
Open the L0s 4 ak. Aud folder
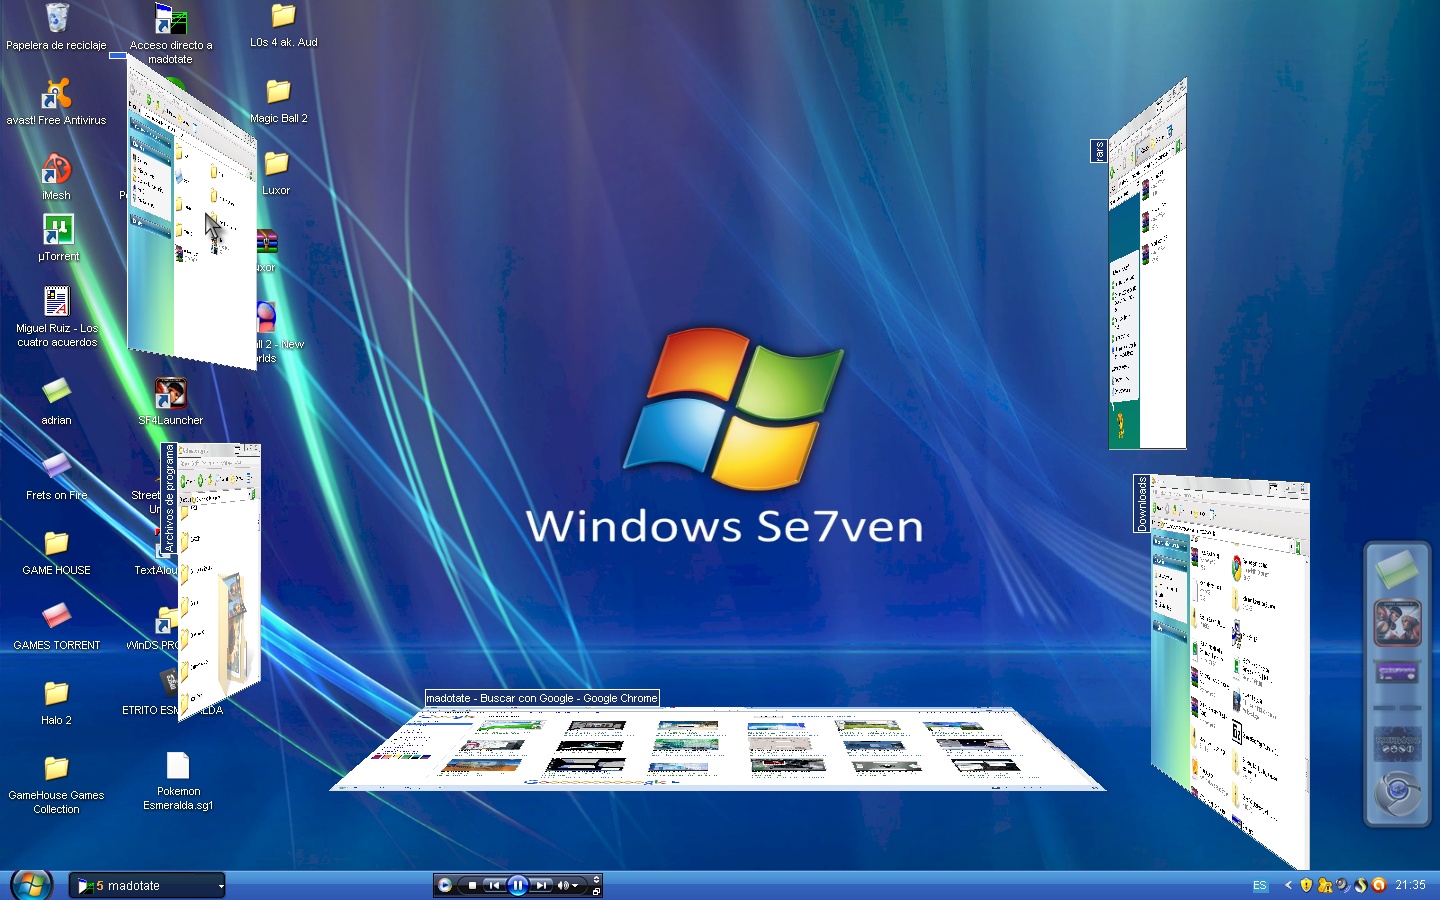click(284, 25)
